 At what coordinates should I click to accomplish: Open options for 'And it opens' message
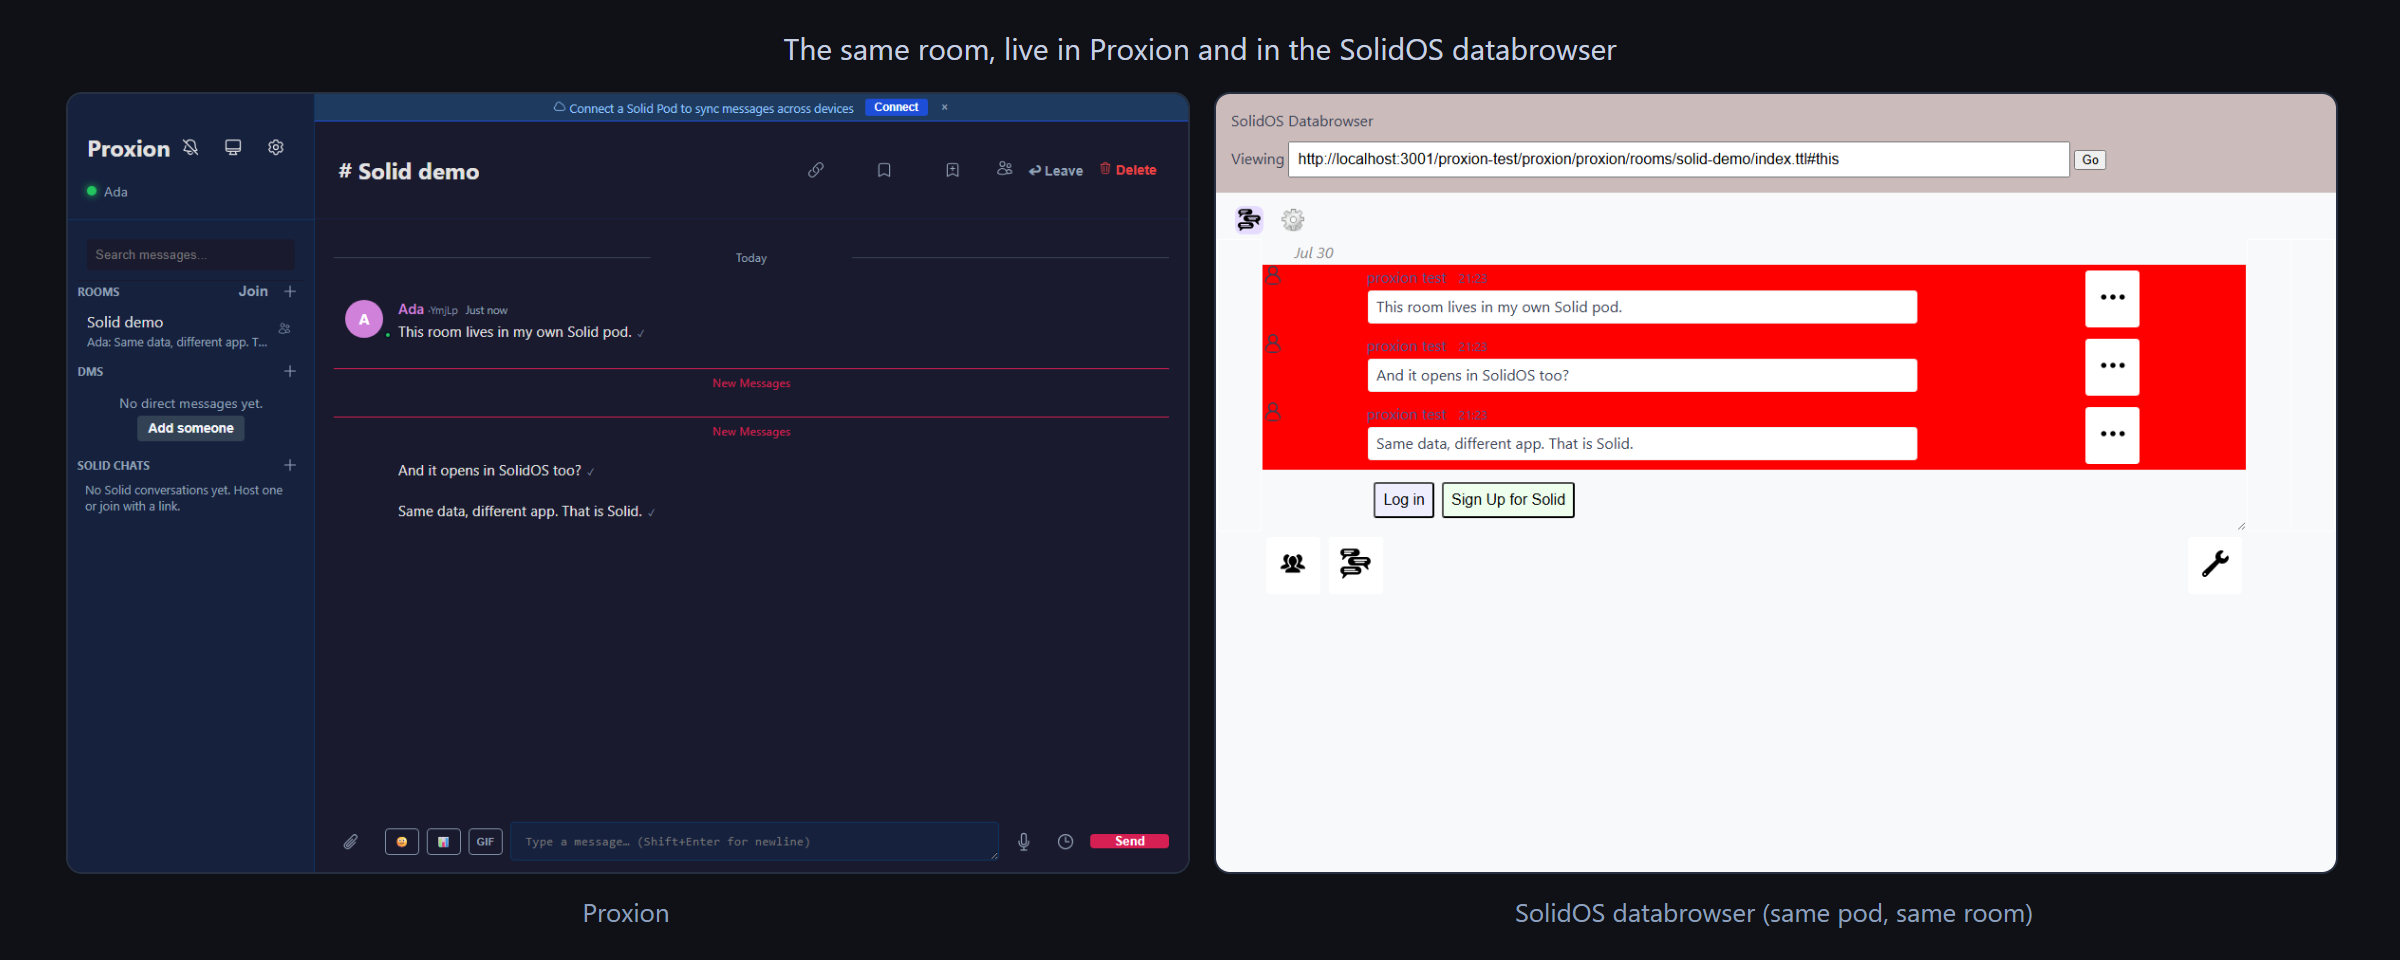(x=2112, y=366)
